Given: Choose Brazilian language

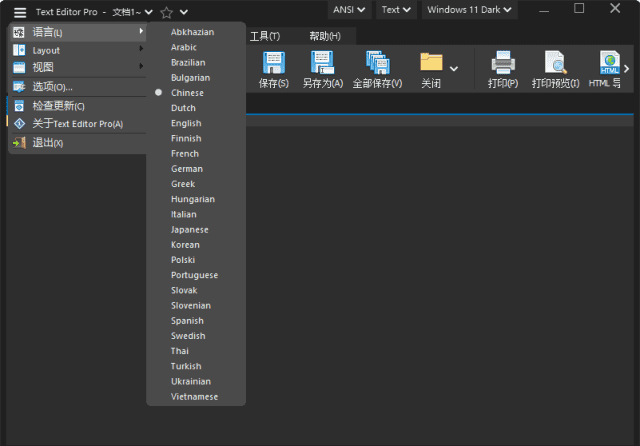Looking at the screenshot, I should tap(196, 62).
